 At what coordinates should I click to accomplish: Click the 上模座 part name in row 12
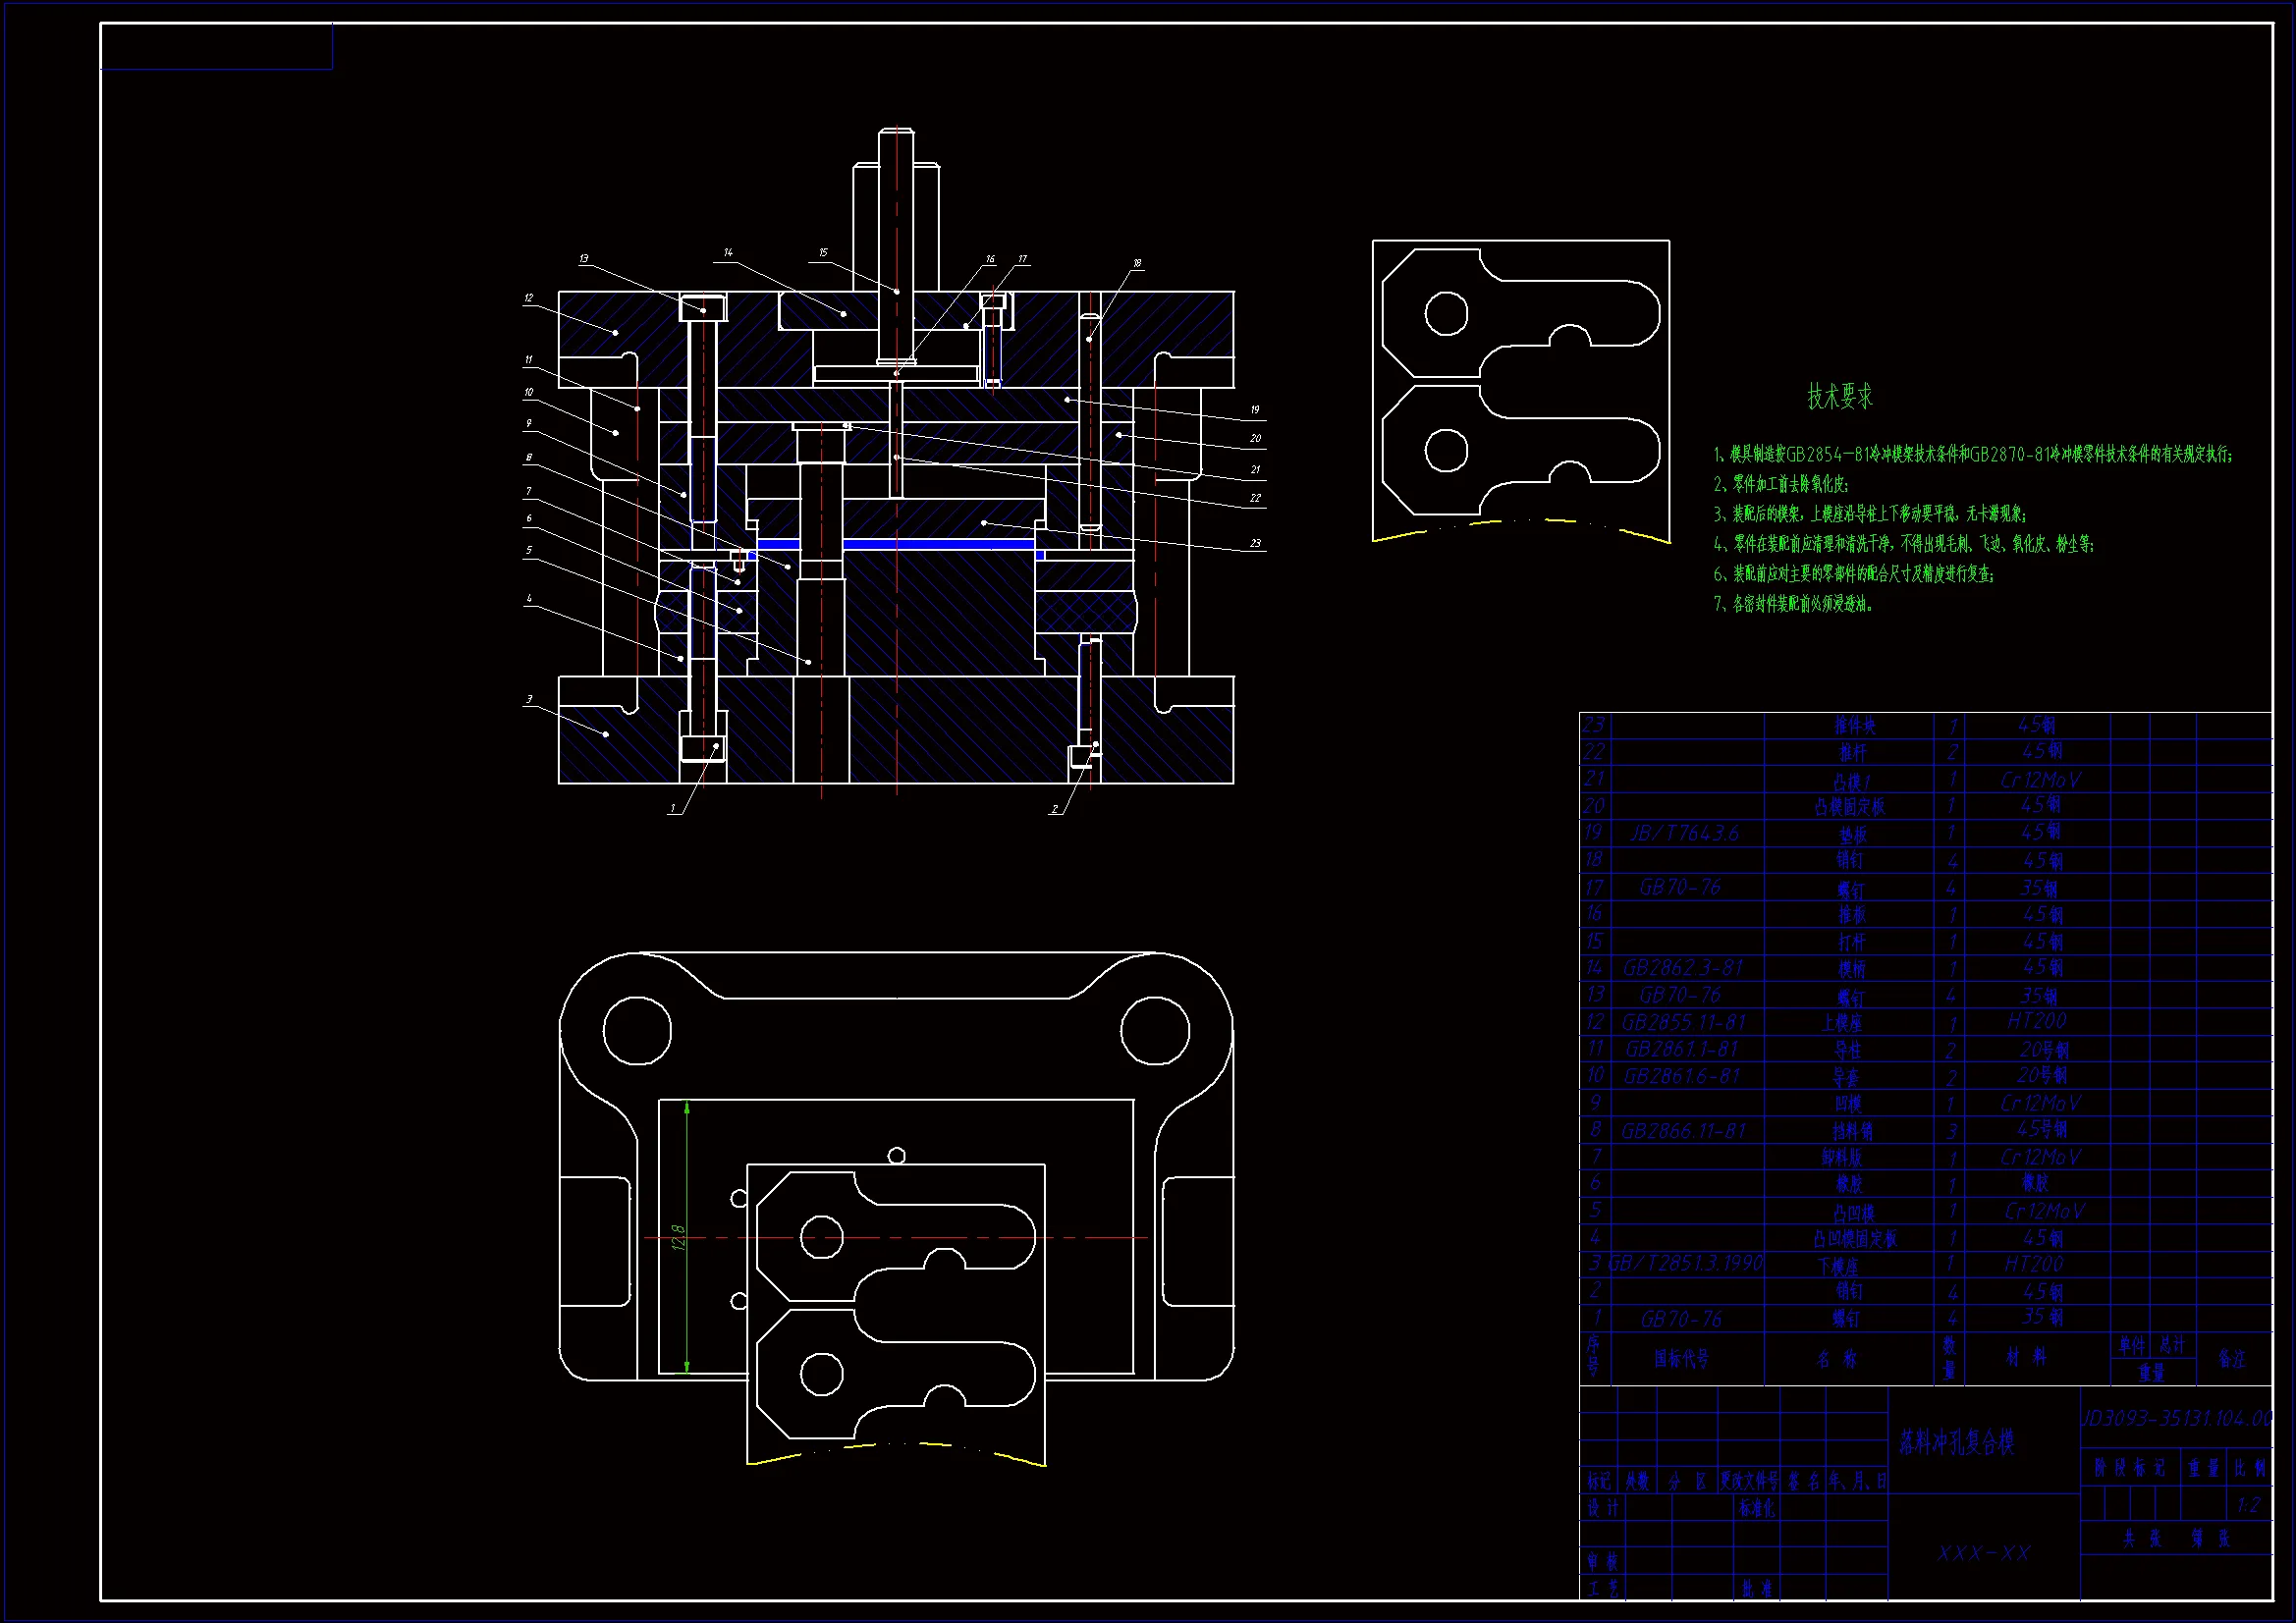pyautogui.click(x=1841, y=1022)
